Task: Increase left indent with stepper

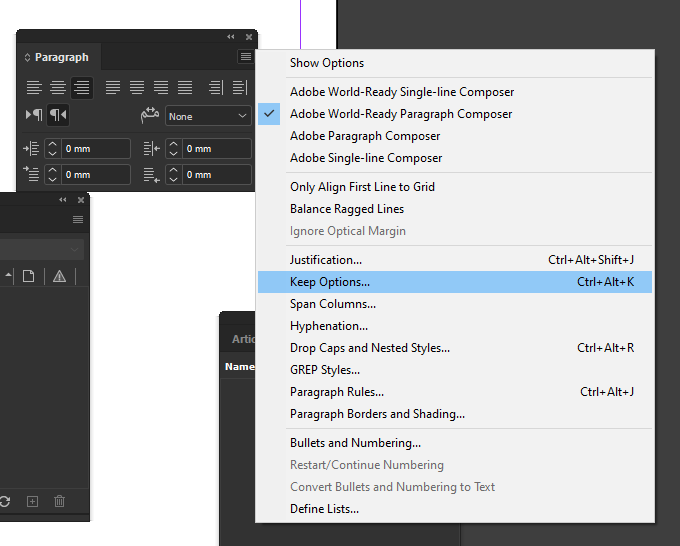Action: point(52,144)
